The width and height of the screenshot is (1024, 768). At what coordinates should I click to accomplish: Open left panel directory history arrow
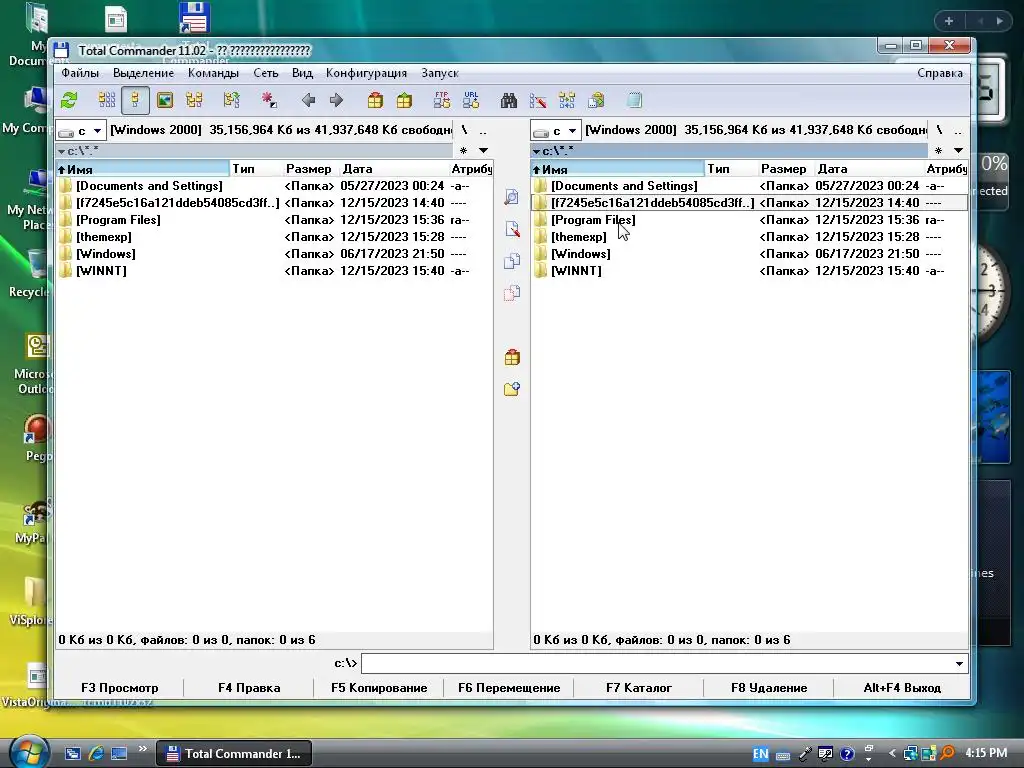click(x=483, y=151)
